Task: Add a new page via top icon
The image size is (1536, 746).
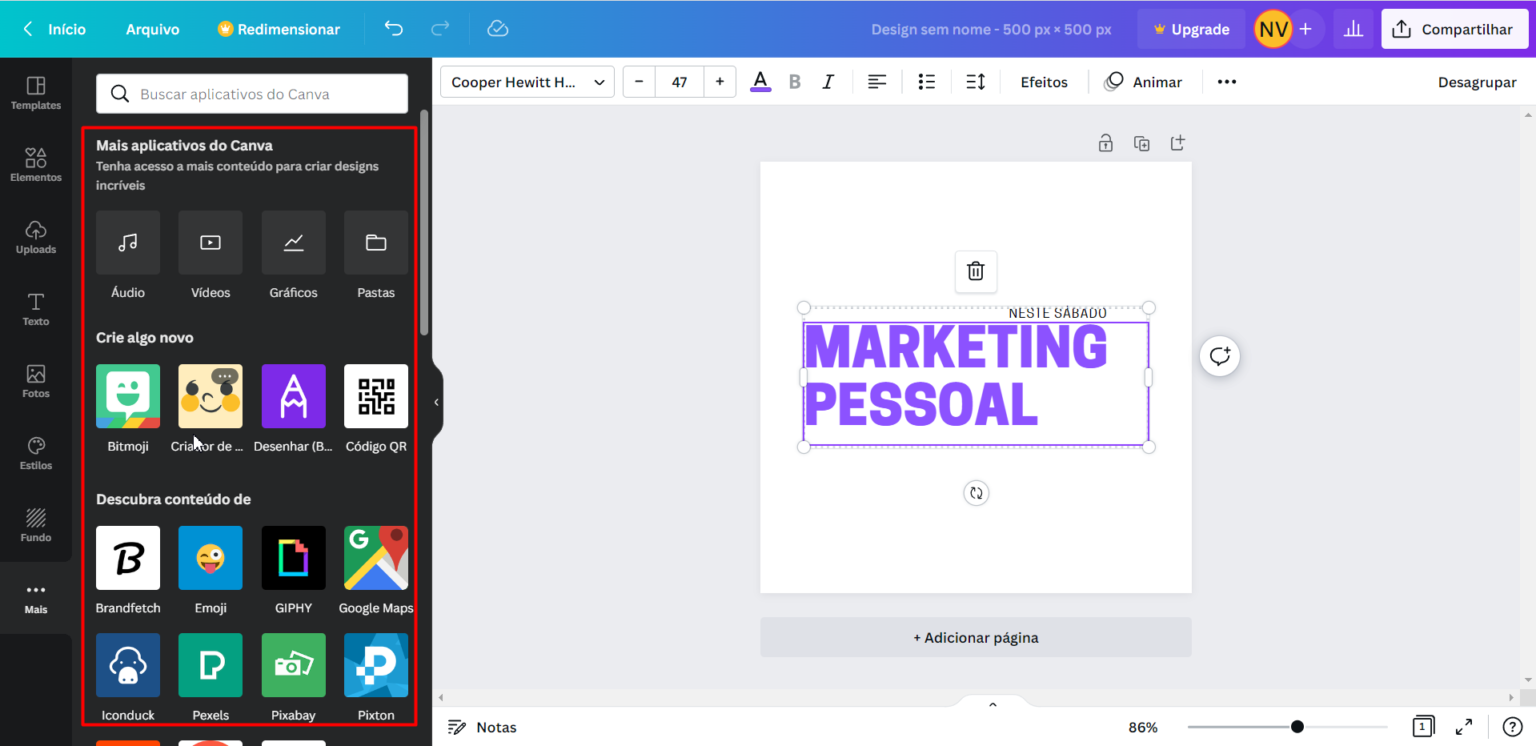Action: (1178, 143)
